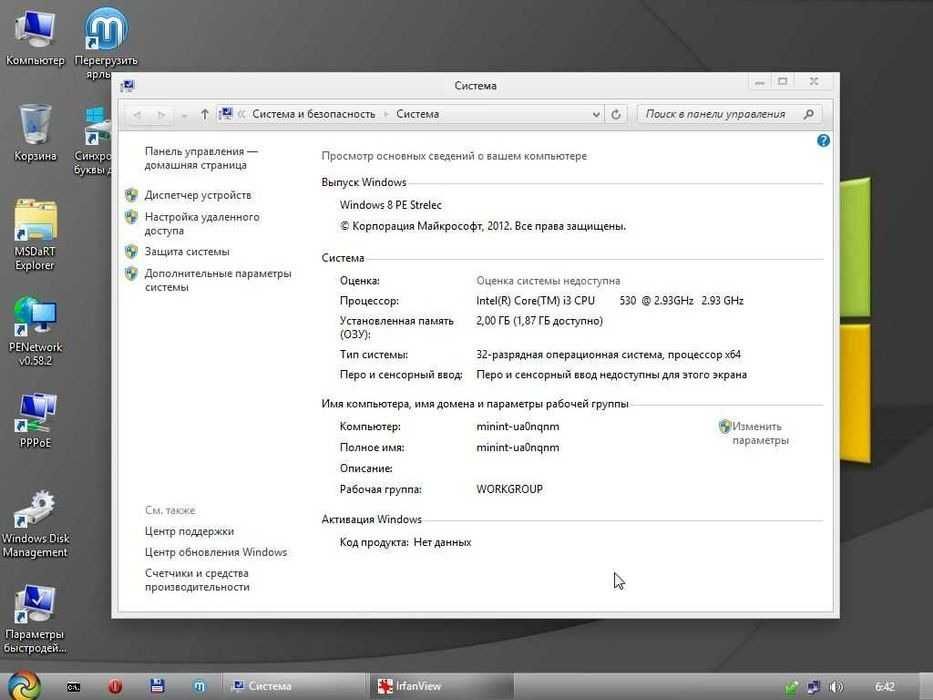
Task: Select the PPPoE desktop shortcut
Action: (35, 420)
